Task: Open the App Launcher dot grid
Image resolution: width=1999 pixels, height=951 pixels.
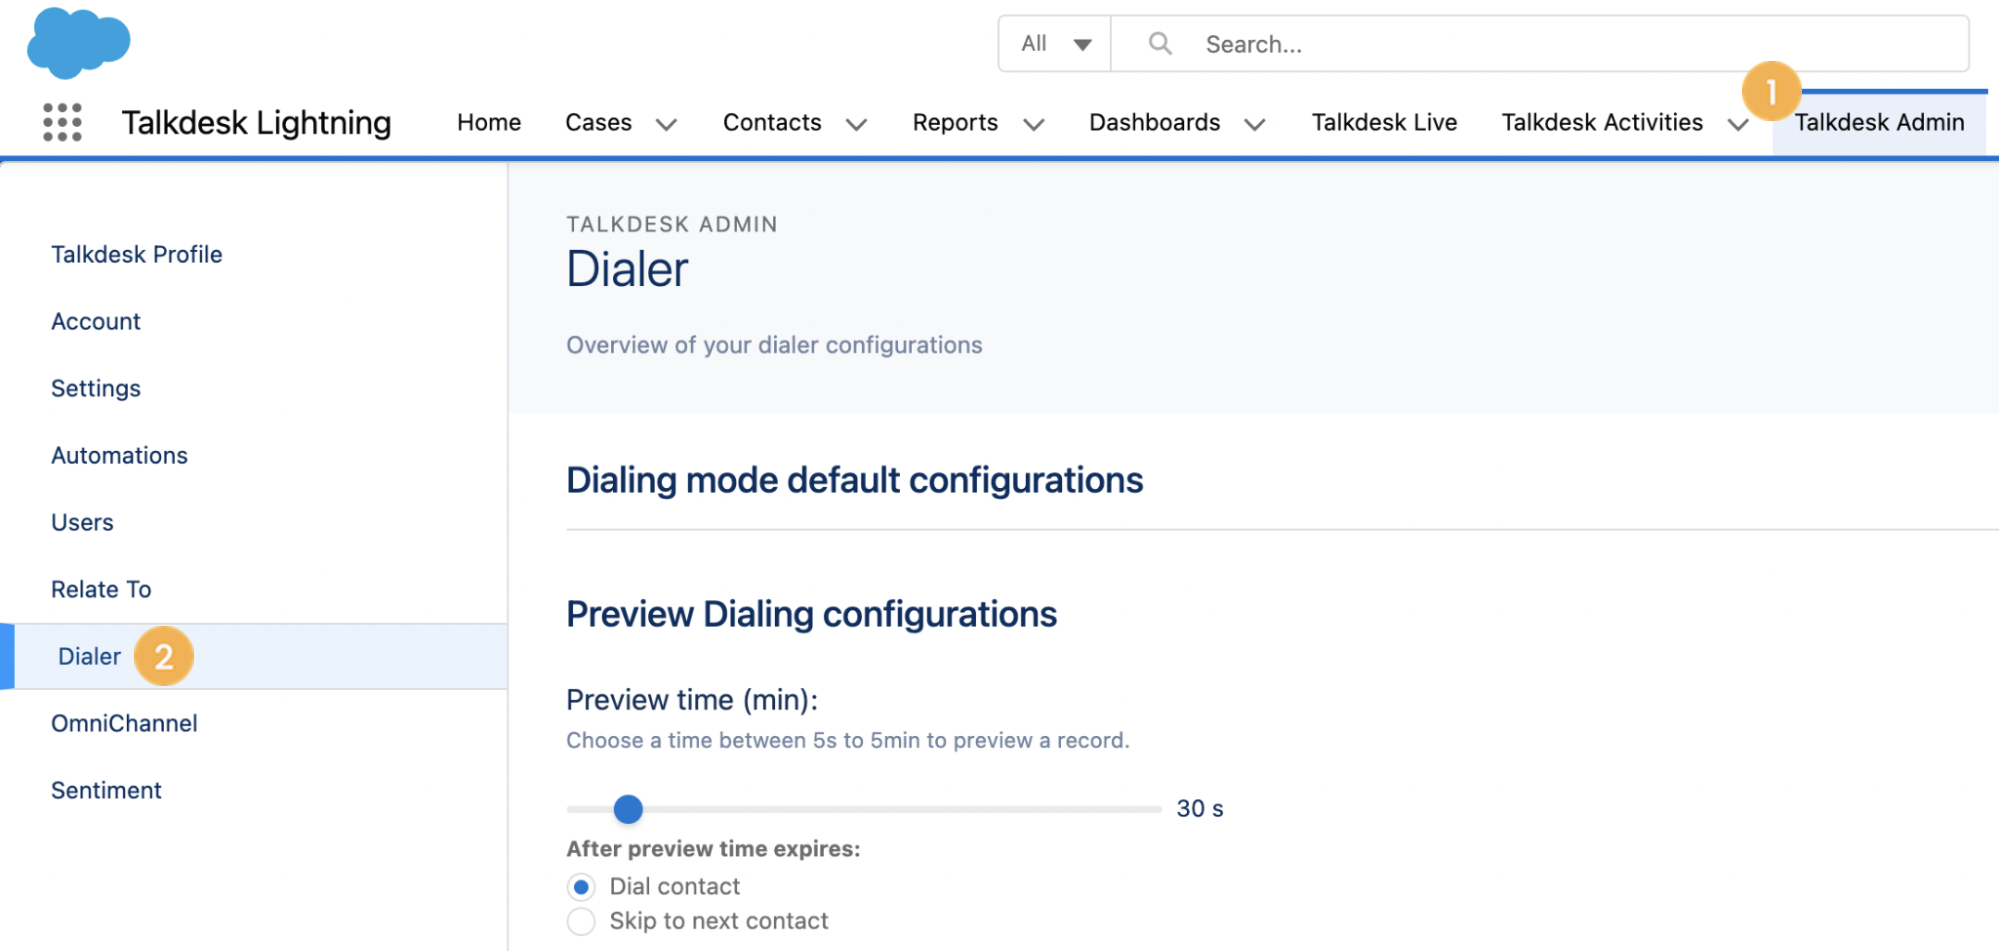Action: pyautogui.click(x=62, y=122)
